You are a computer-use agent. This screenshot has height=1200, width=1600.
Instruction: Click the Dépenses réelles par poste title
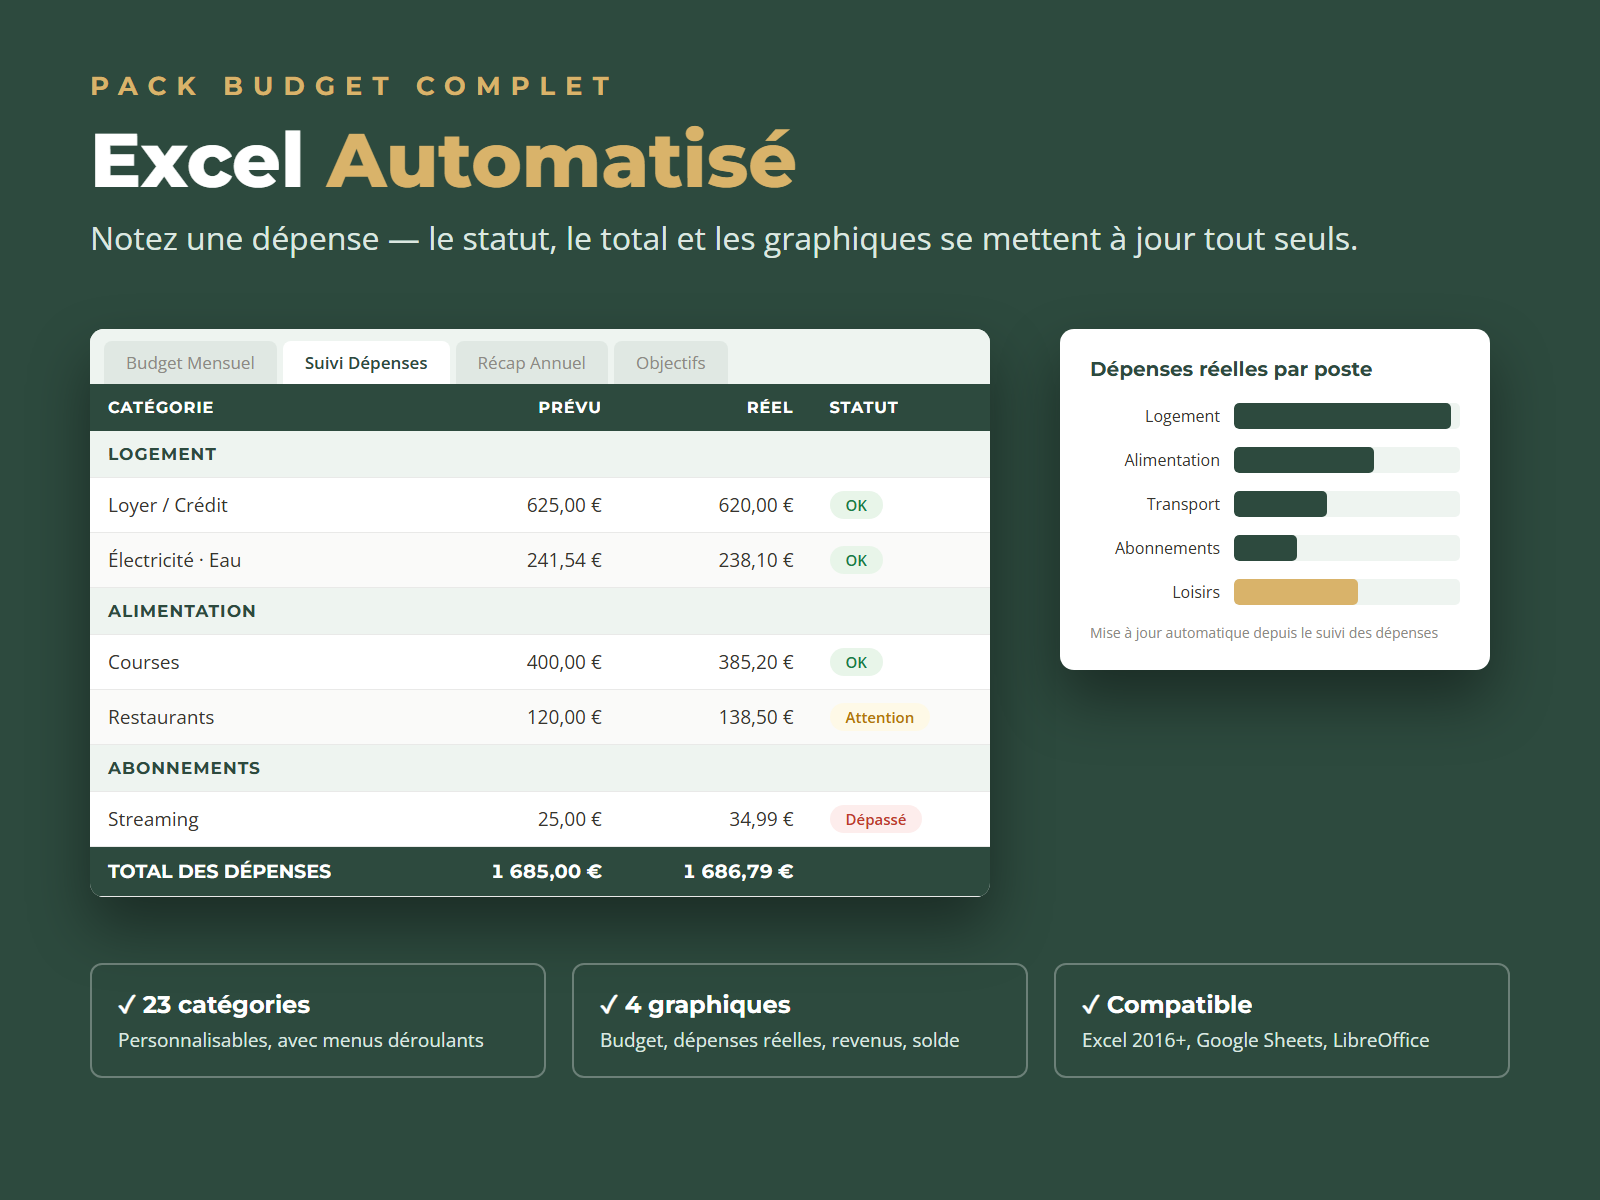1231,369
